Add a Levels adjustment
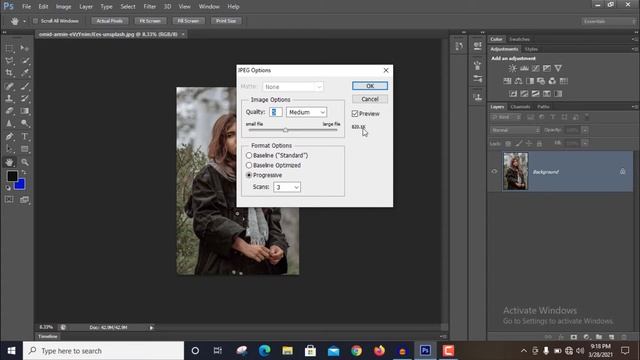 (524, 68)
